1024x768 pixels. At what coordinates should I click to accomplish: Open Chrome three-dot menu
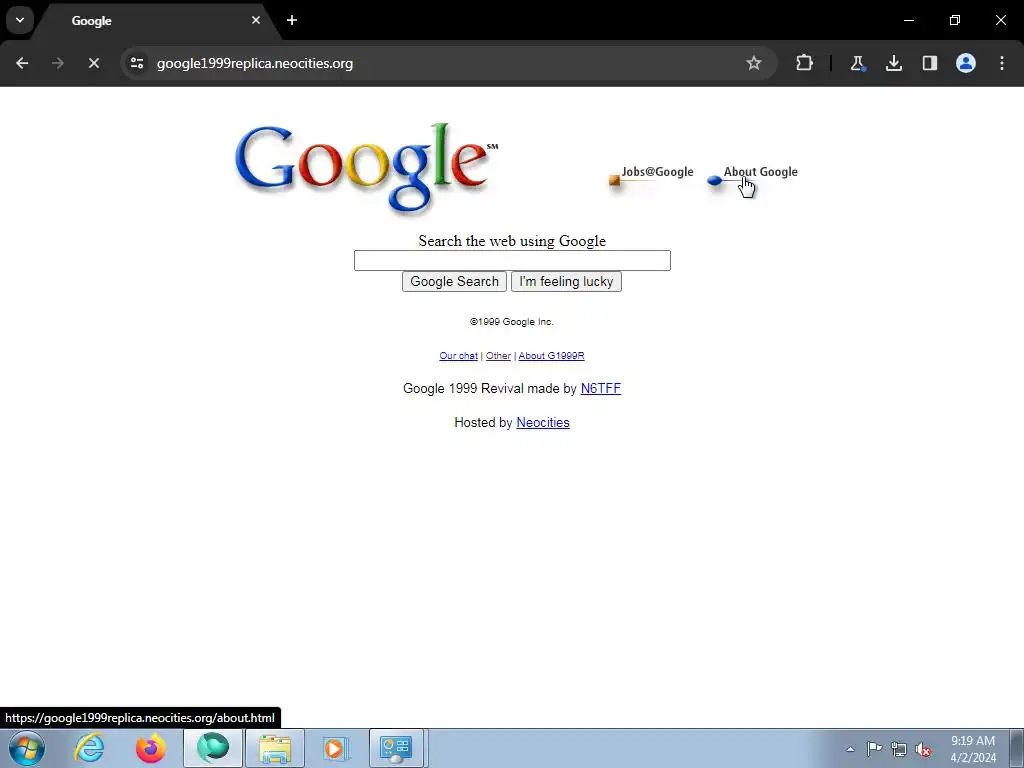tap(1002, 63)
